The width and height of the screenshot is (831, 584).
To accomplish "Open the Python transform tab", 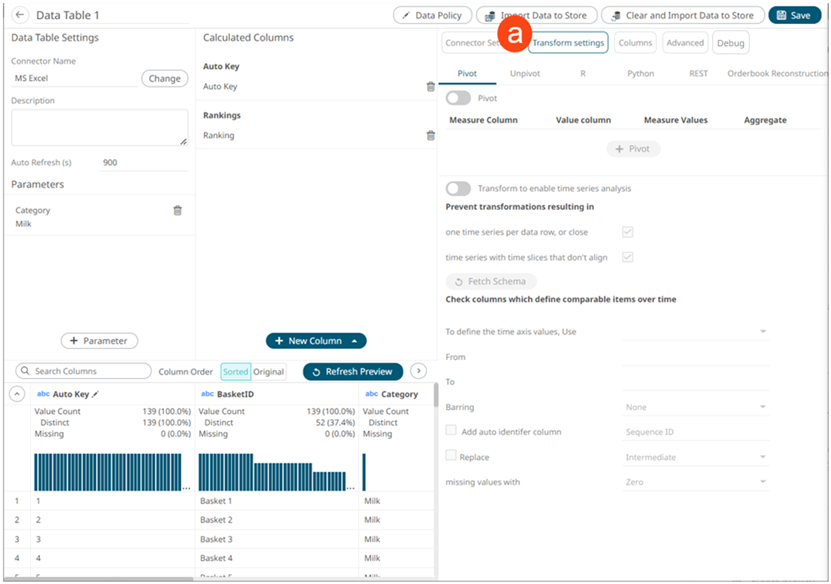I will 641,73.
